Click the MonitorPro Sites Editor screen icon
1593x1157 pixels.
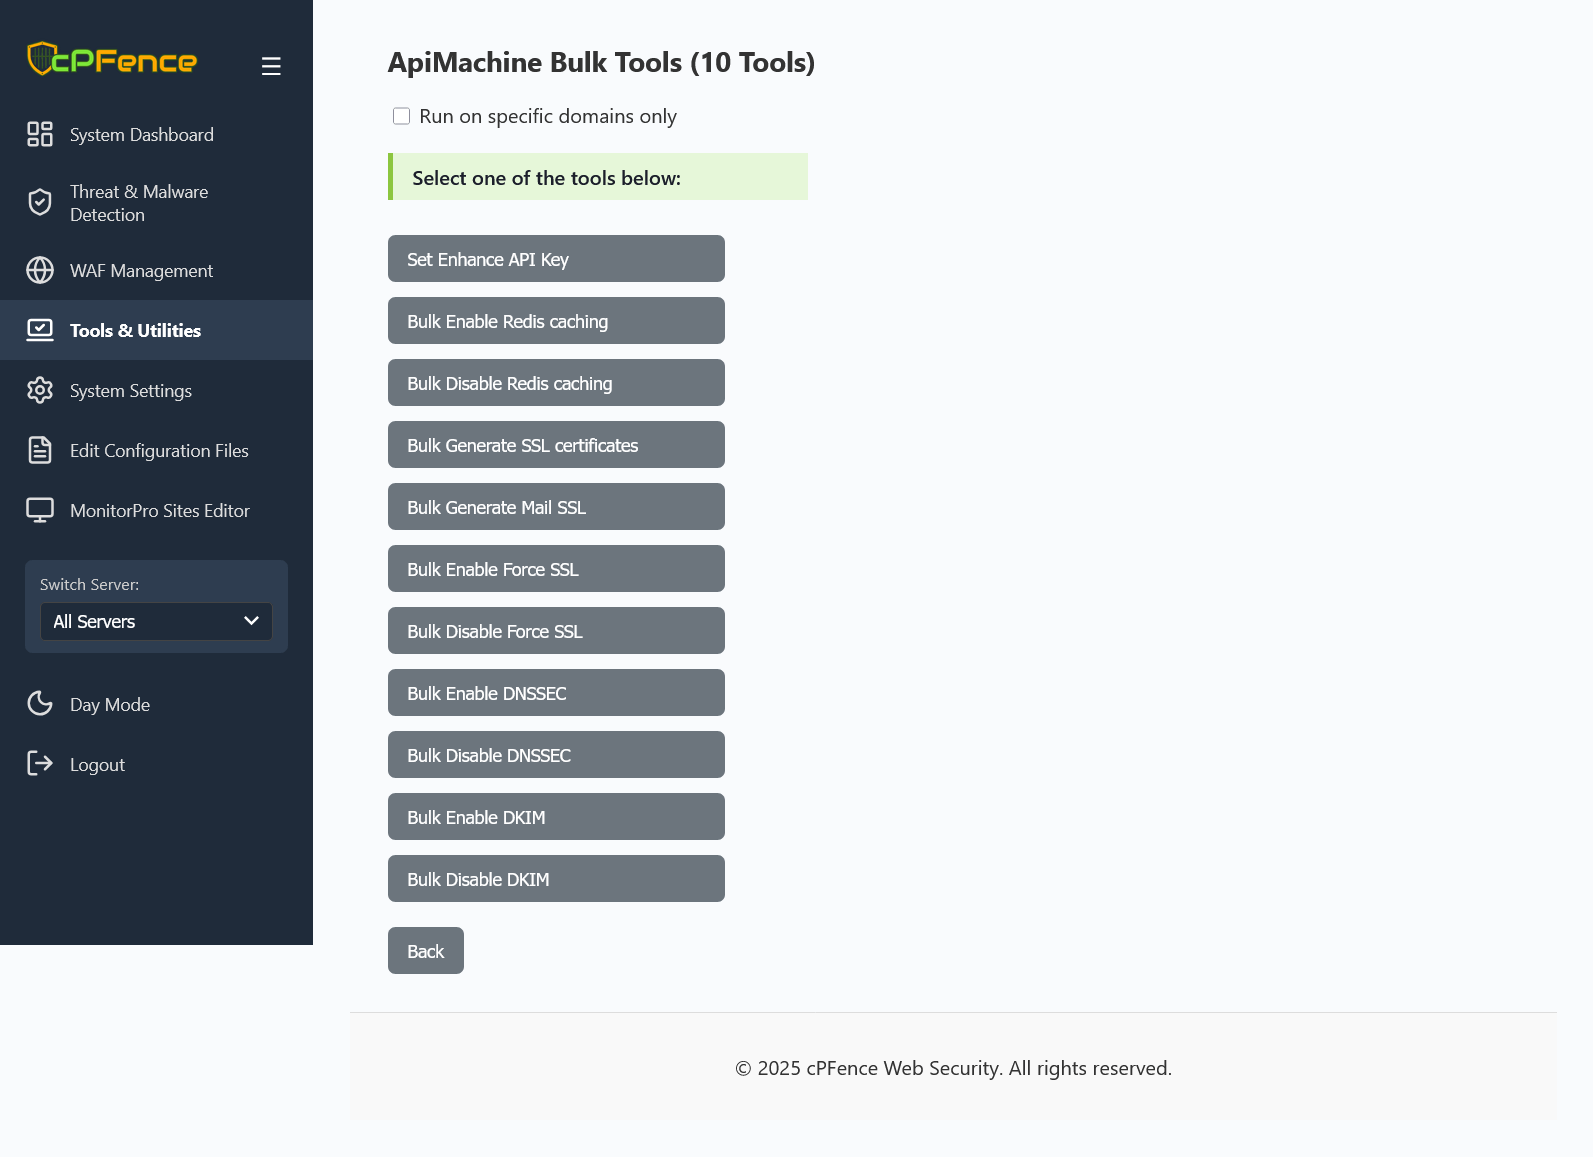click(x=40, y=510)
